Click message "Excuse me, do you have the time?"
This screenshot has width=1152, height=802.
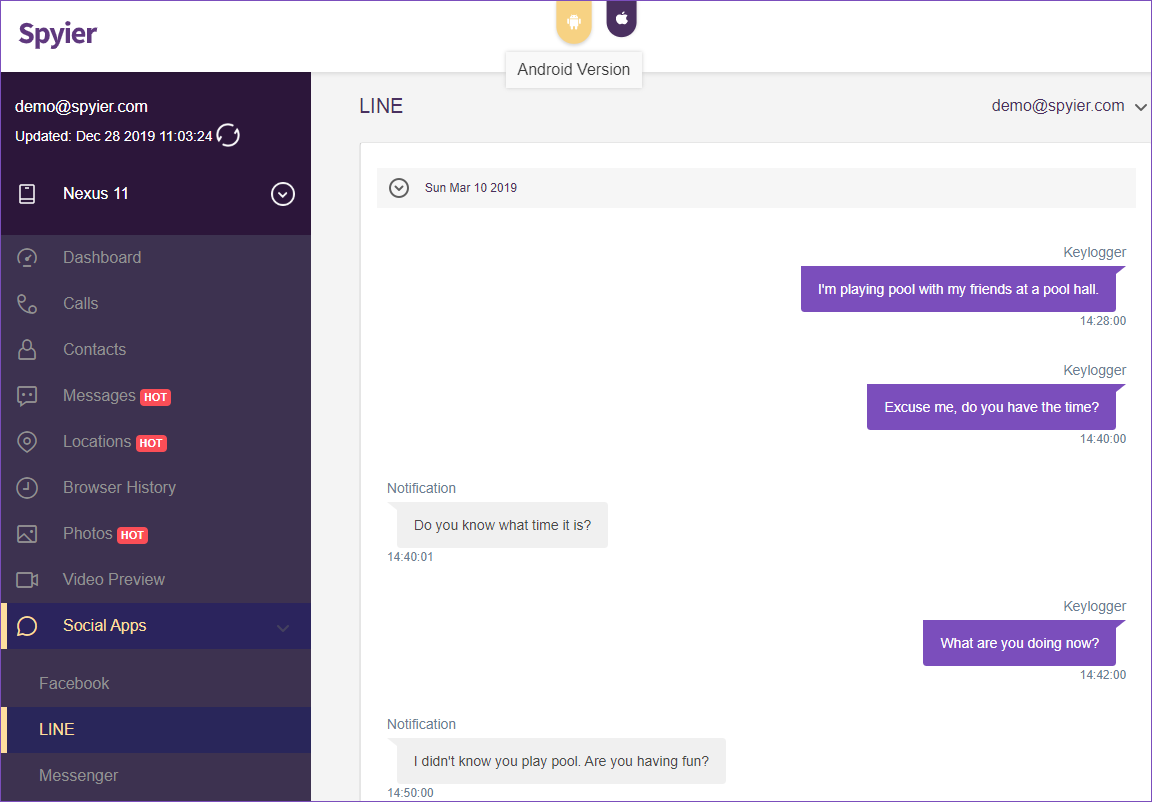991,407
